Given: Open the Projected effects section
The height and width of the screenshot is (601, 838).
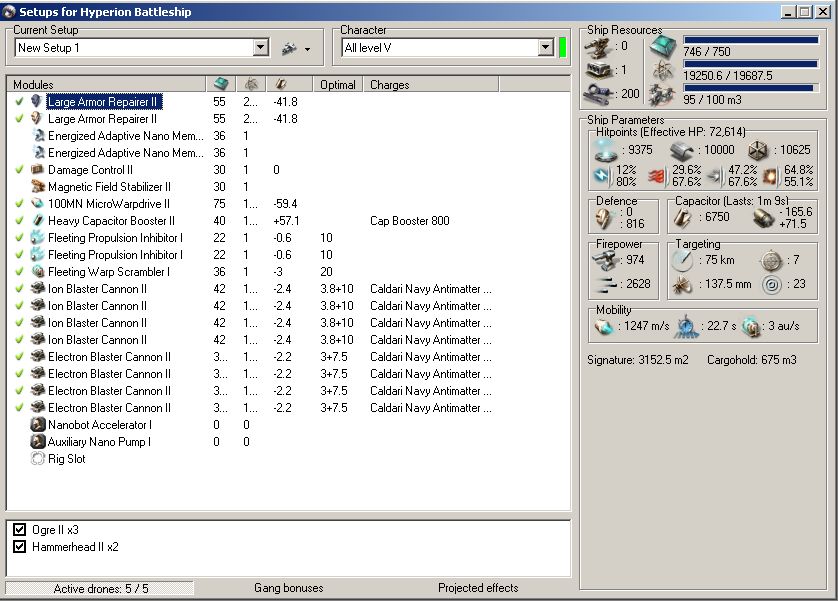Looking at the screenshot, I should [478, 588].
